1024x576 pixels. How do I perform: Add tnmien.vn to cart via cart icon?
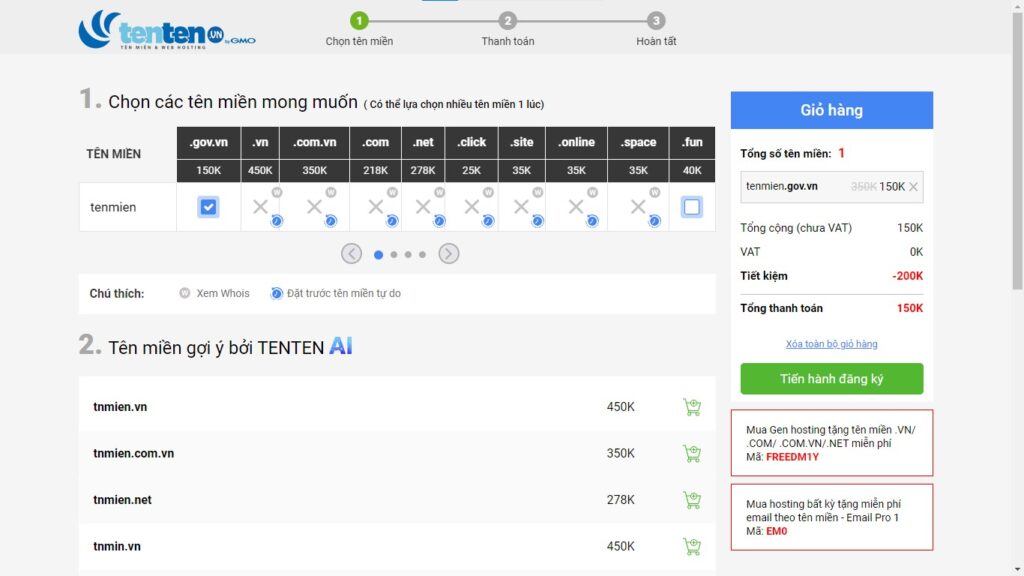tap(691, 407)
